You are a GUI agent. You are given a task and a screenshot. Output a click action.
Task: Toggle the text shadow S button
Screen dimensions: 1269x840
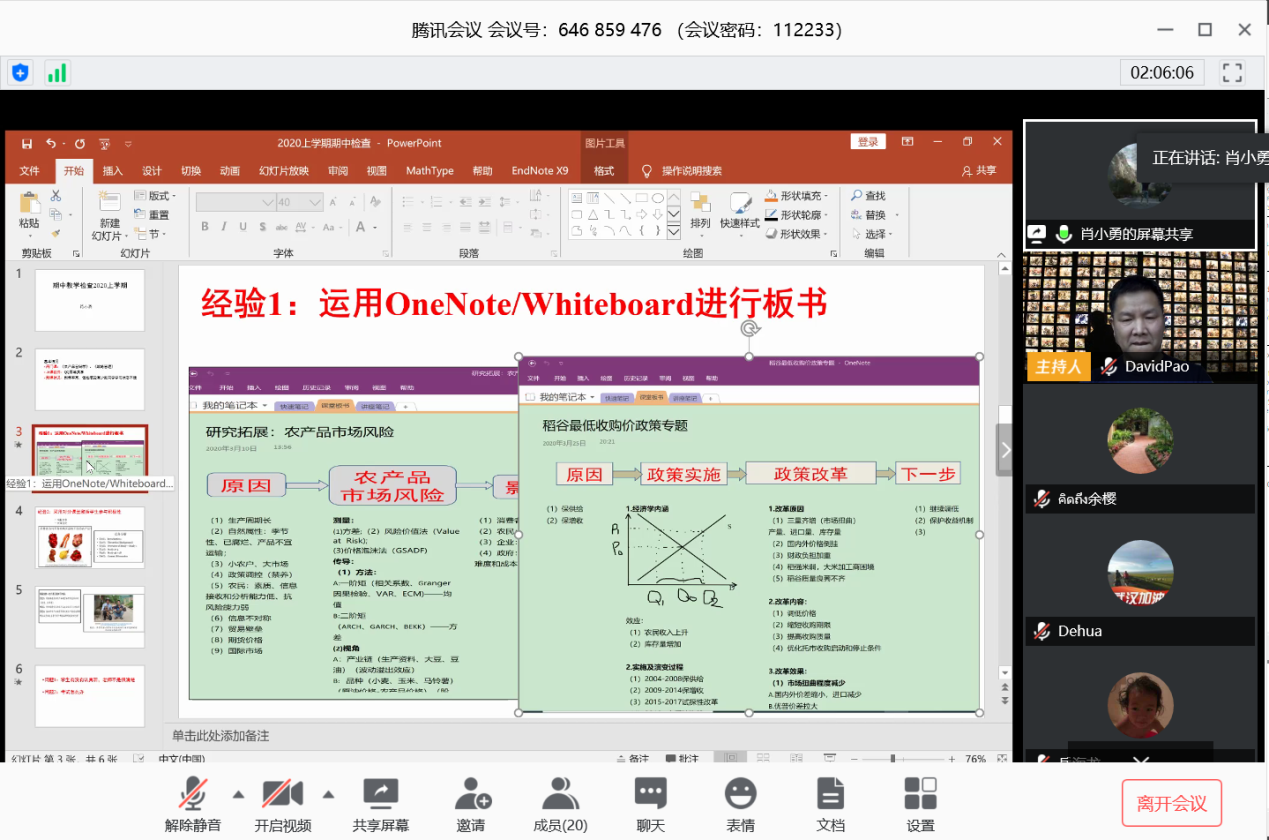[265, 227]
